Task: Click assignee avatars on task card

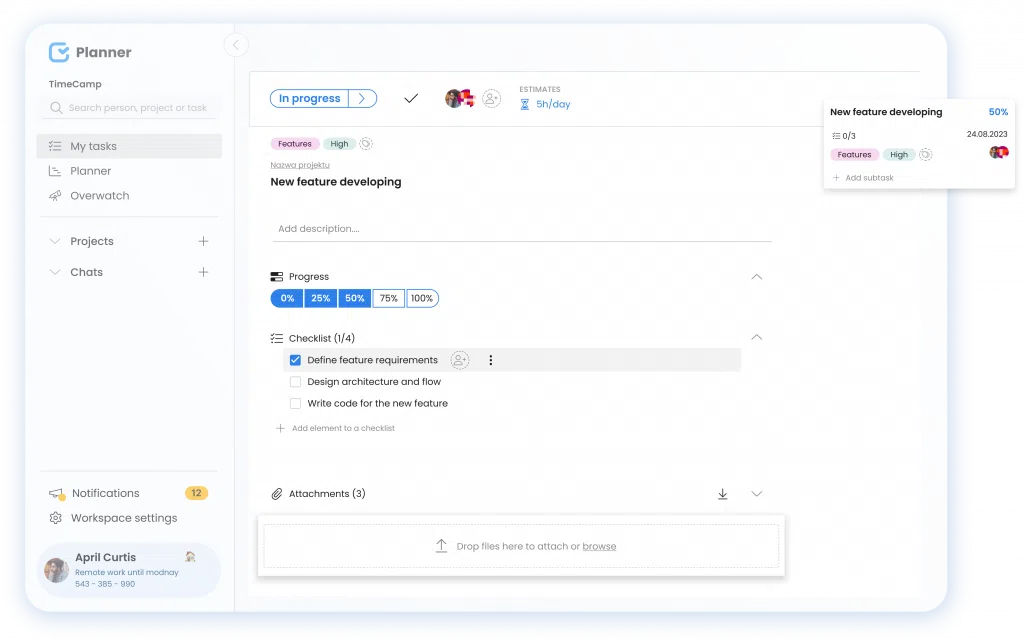Action: 999,153
